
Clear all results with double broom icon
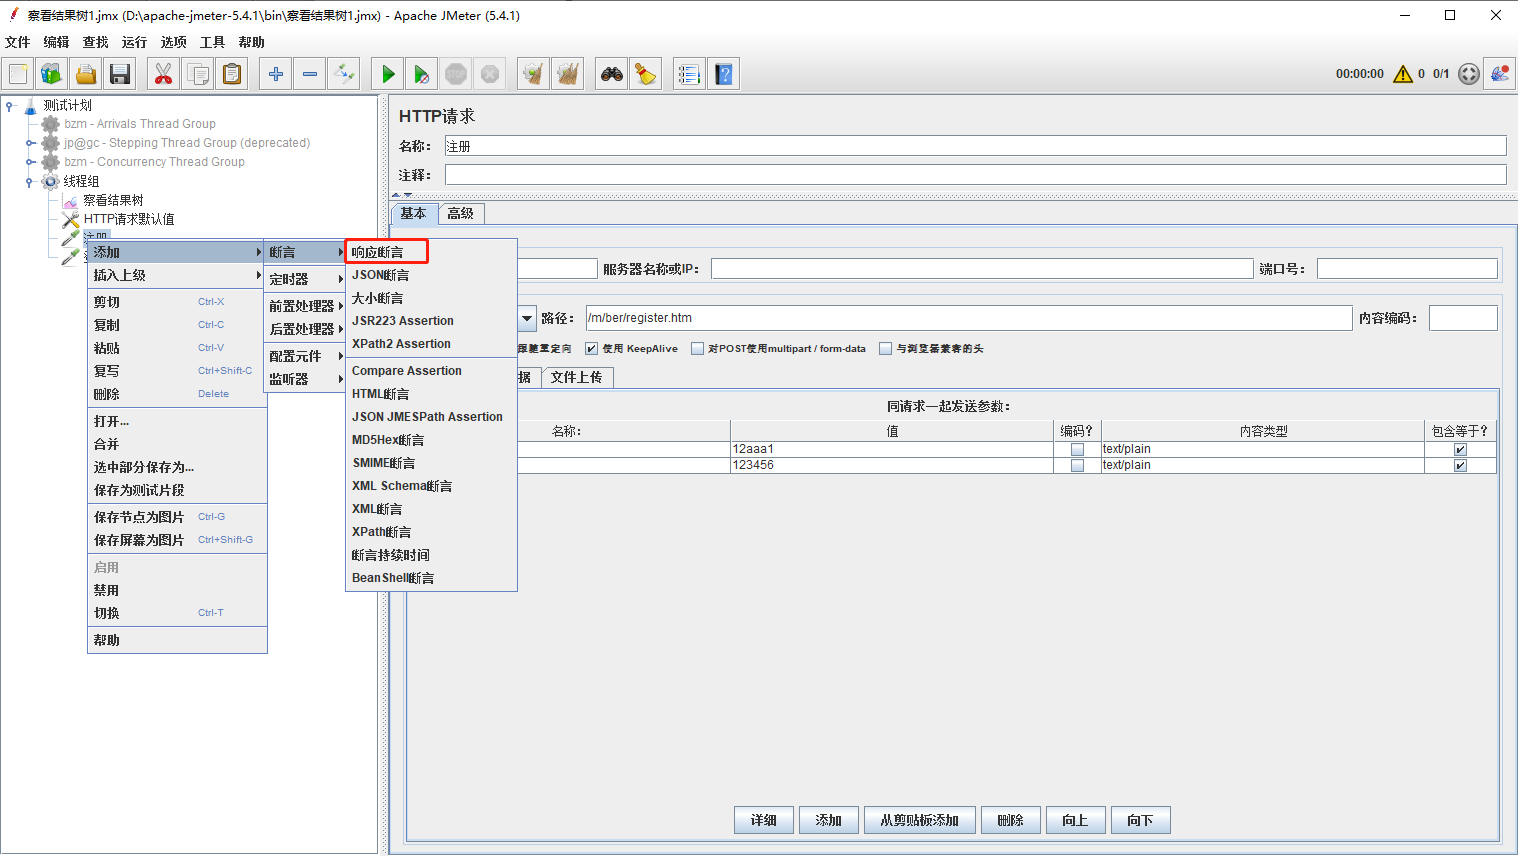click(x=568, y=74)
